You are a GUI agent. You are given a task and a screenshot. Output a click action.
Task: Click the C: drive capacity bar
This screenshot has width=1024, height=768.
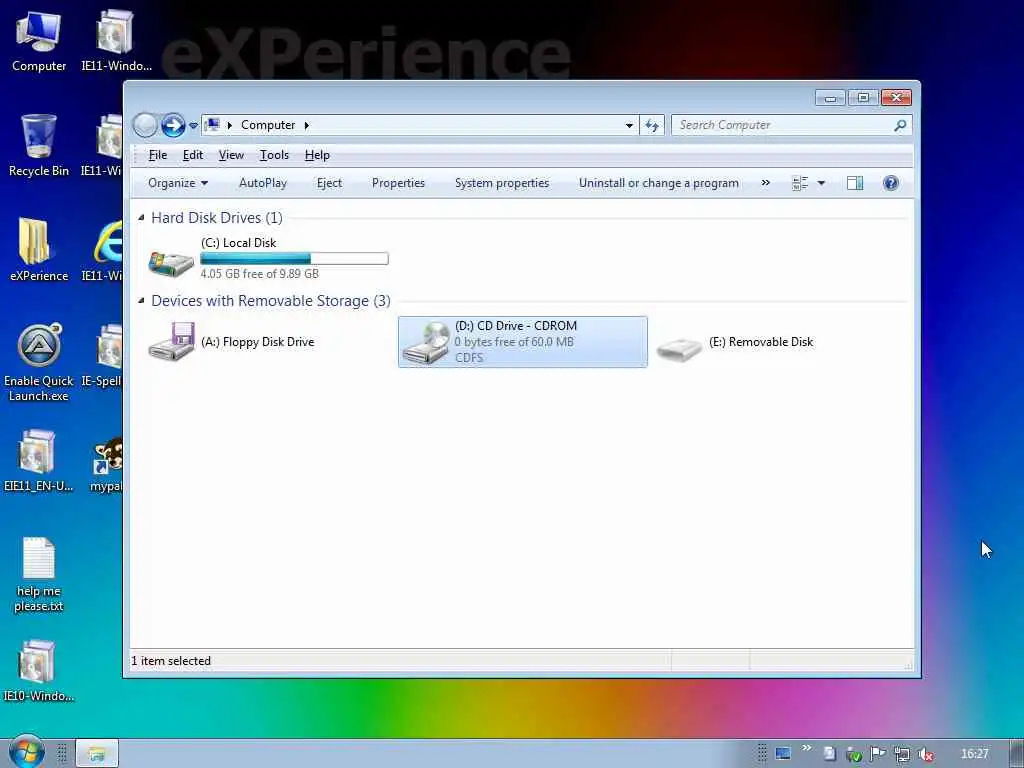point(294,259)
